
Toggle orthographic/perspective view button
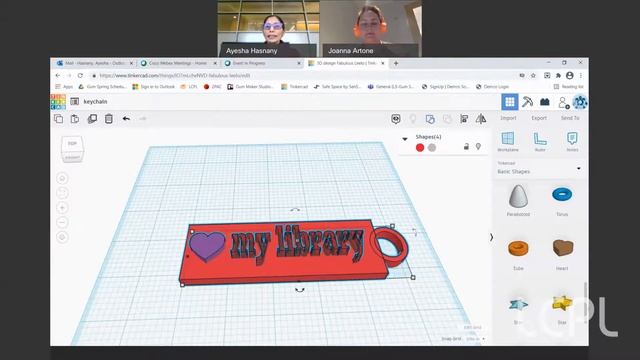click(x=62, y=237)
